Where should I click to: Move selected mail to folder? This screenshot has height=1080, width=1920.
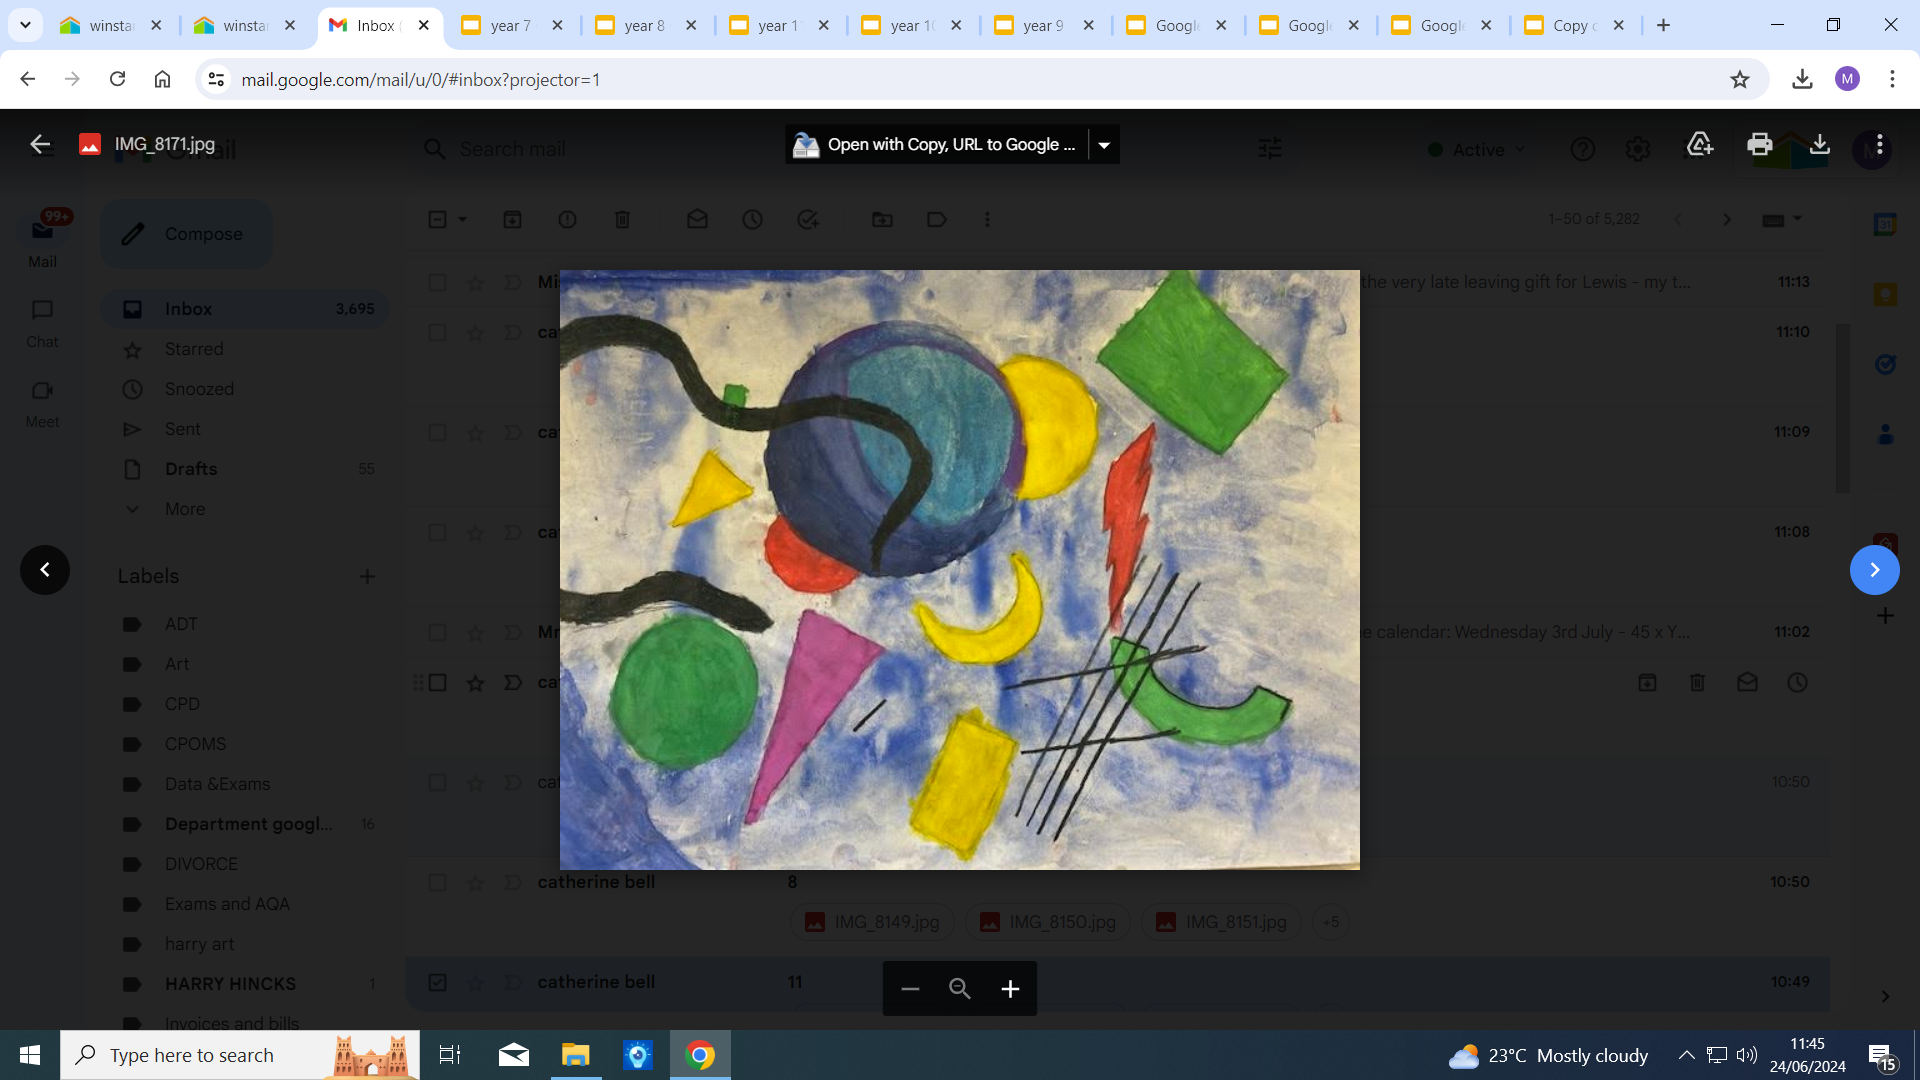(x=882, y=219)
